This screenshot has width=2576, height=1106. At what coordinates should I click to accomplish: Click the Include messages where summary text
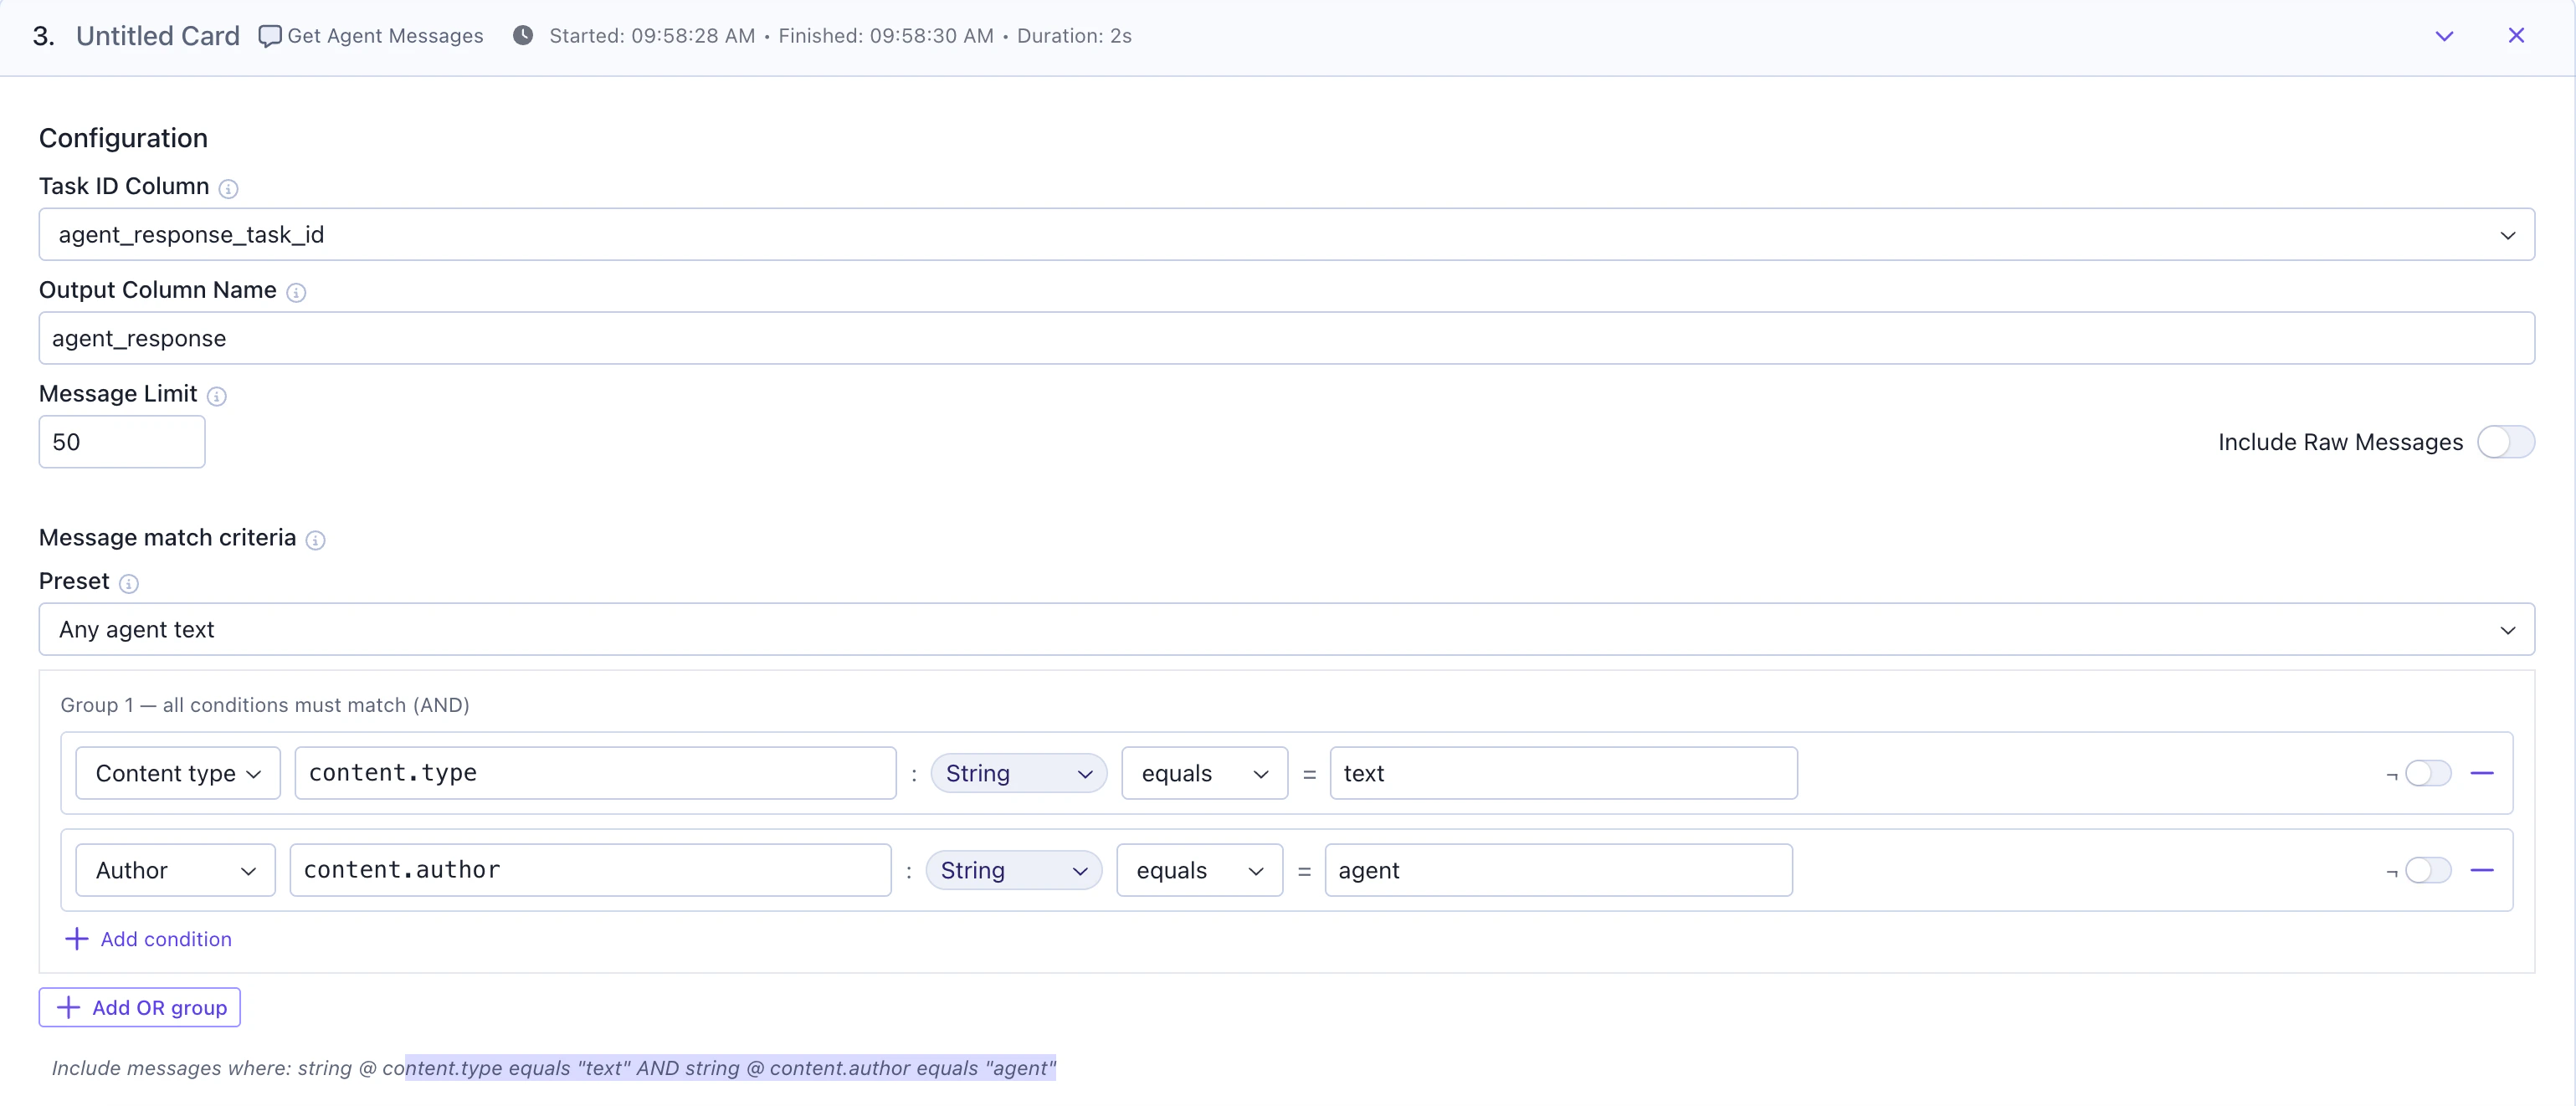(553, 1068)
